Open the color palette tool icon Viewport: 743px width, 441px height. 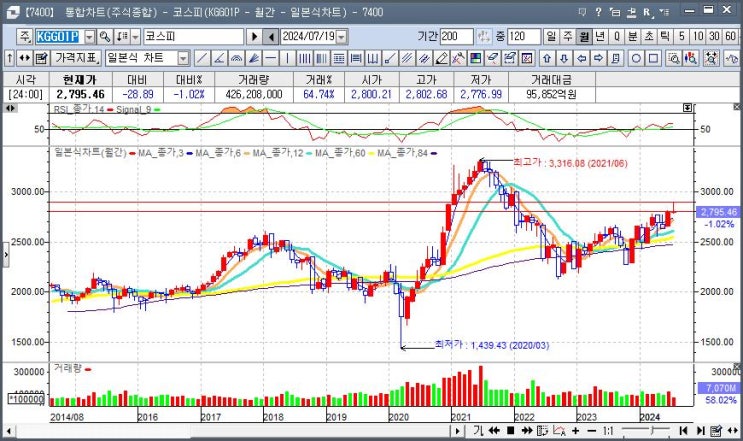(x=475, y=58)
